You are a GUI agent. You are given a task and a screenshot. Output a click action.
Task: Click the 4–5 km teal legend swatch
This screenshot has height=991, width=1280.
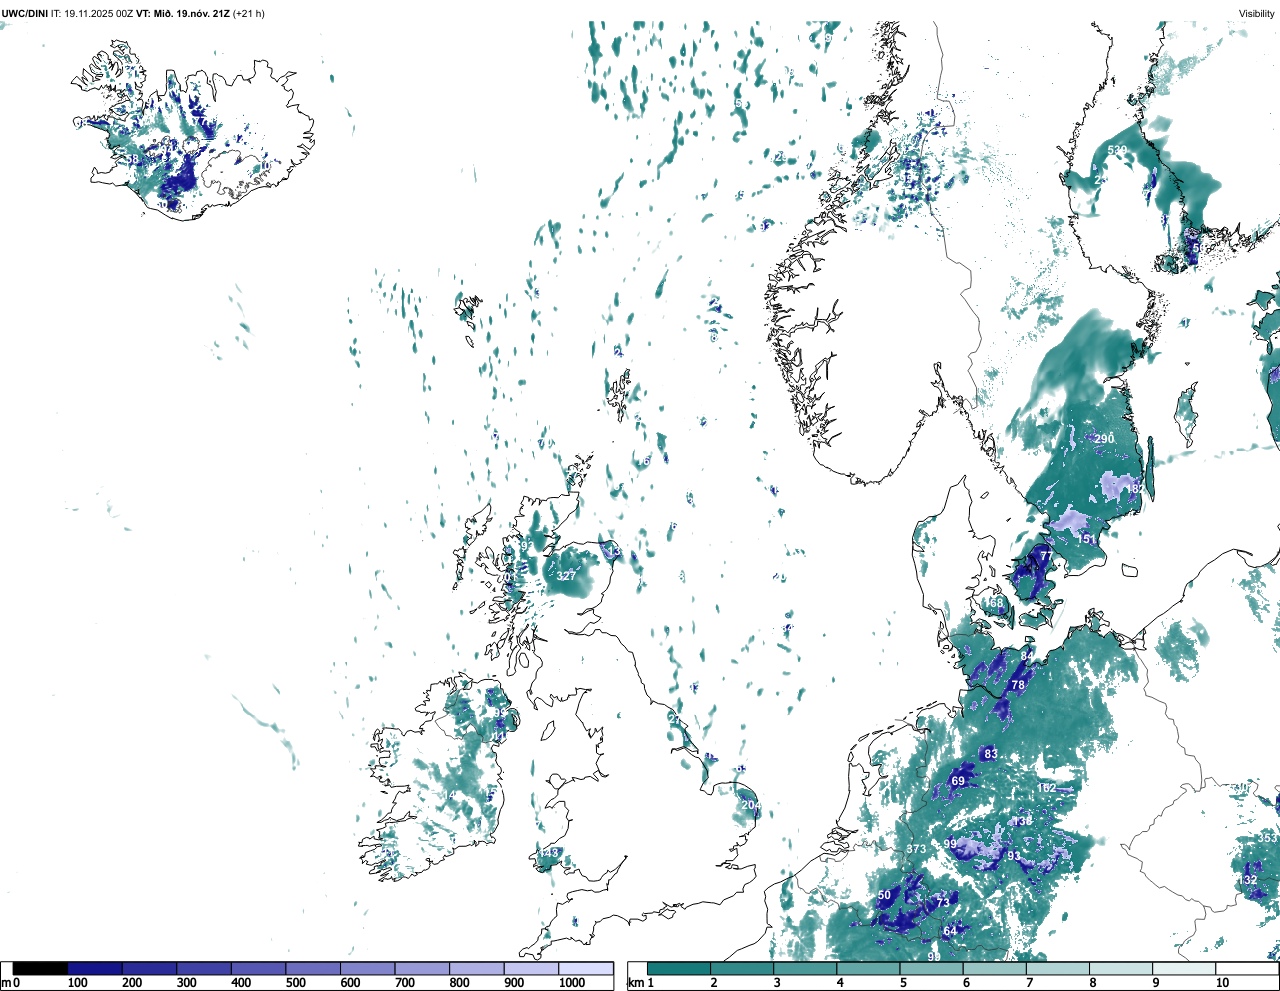coord(867,968)
